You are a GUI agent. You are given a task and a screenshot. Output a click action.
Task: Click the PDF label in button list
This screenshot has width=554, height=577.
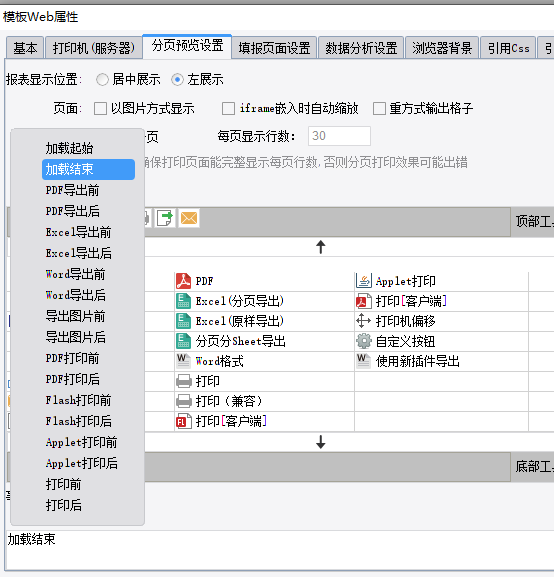[204, 281]
